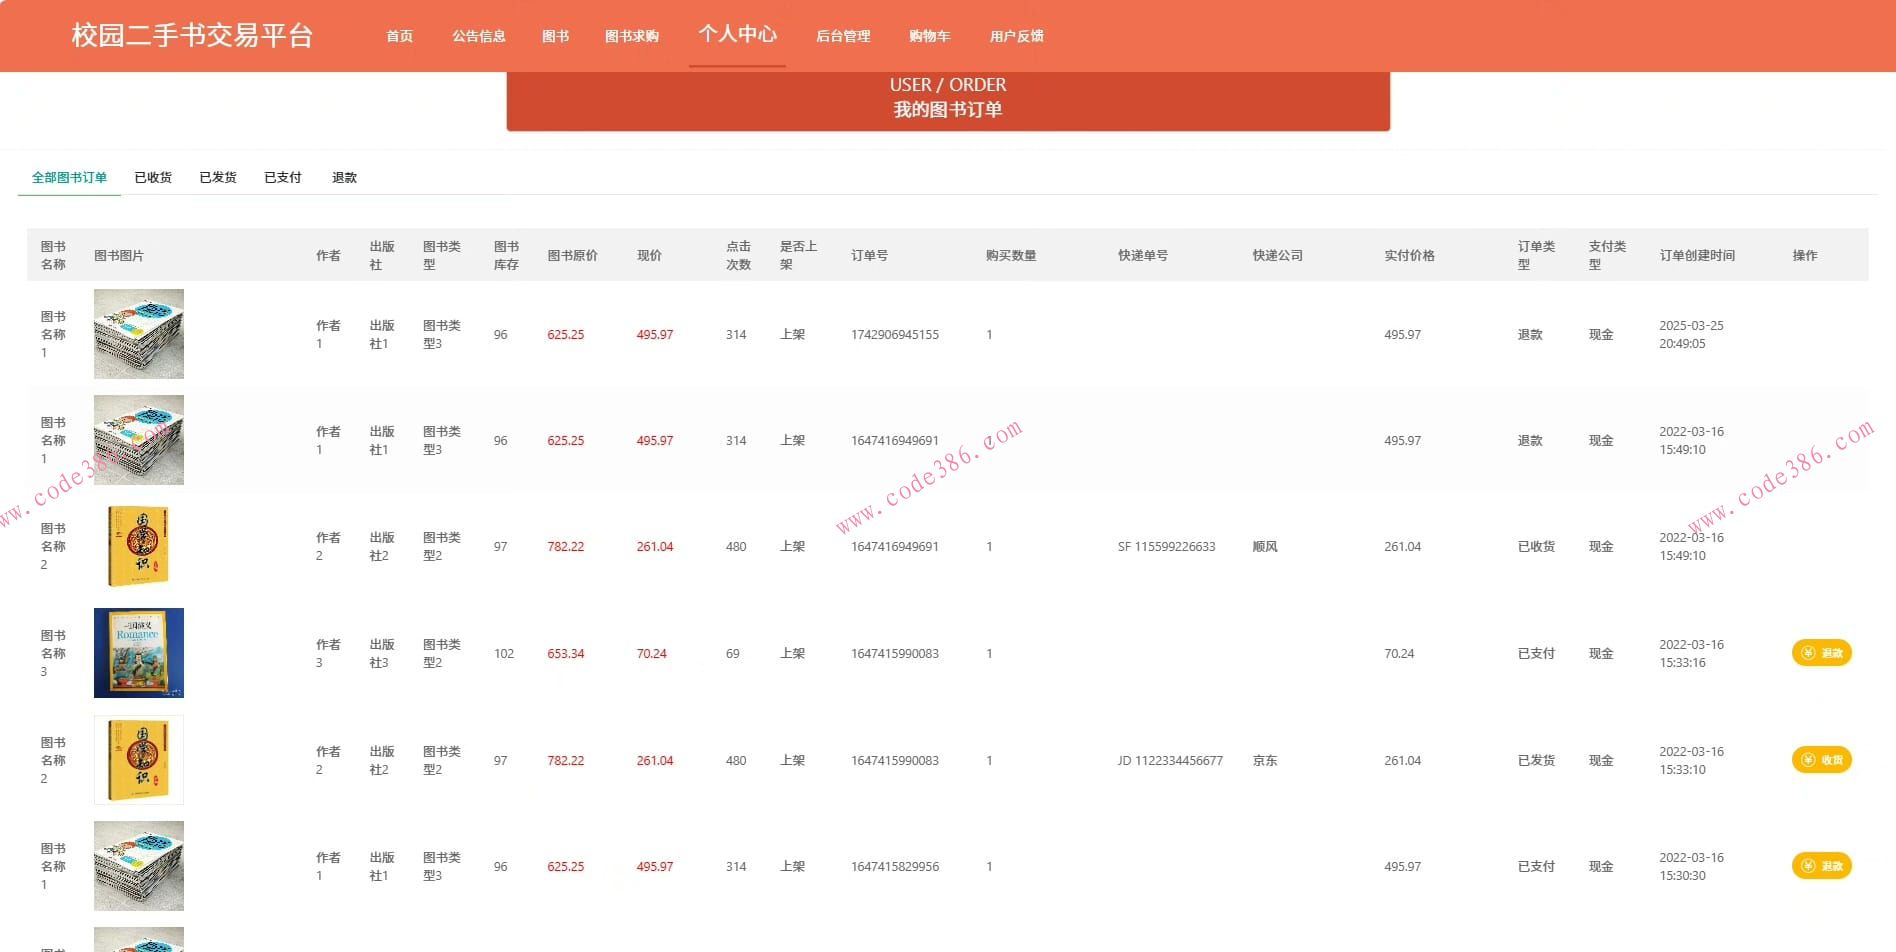Click the stock value 102

(x=504, y=654)
